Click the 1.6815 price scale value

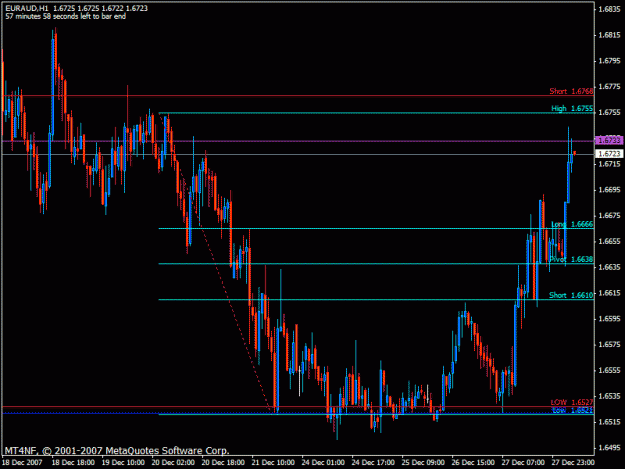610,35
